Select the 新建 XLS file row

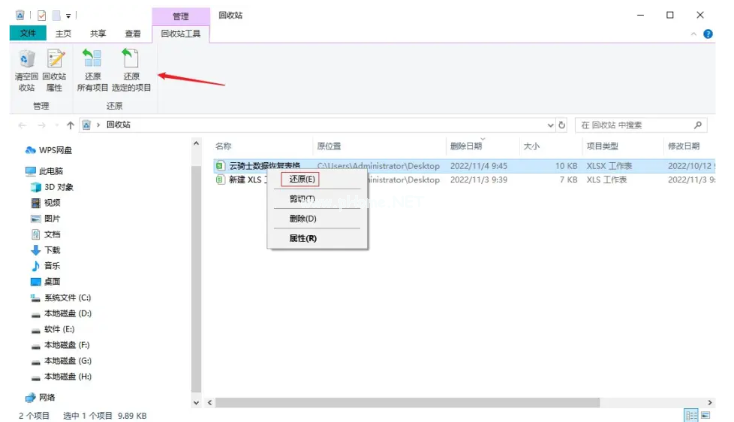464,180
